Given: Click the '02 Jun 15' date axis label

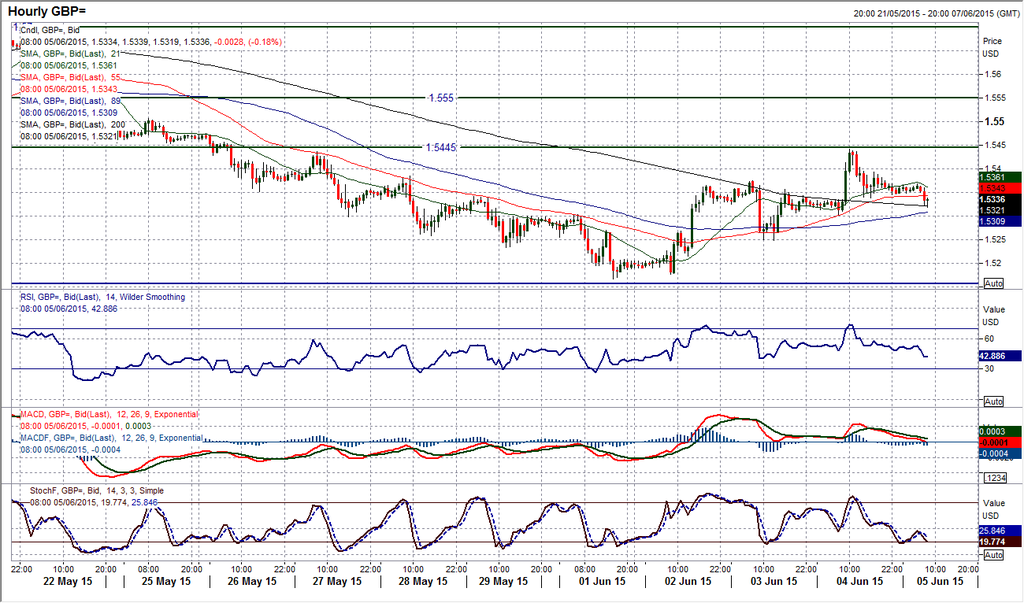Looking at the screenshot, I should click(x=687, y=581).
